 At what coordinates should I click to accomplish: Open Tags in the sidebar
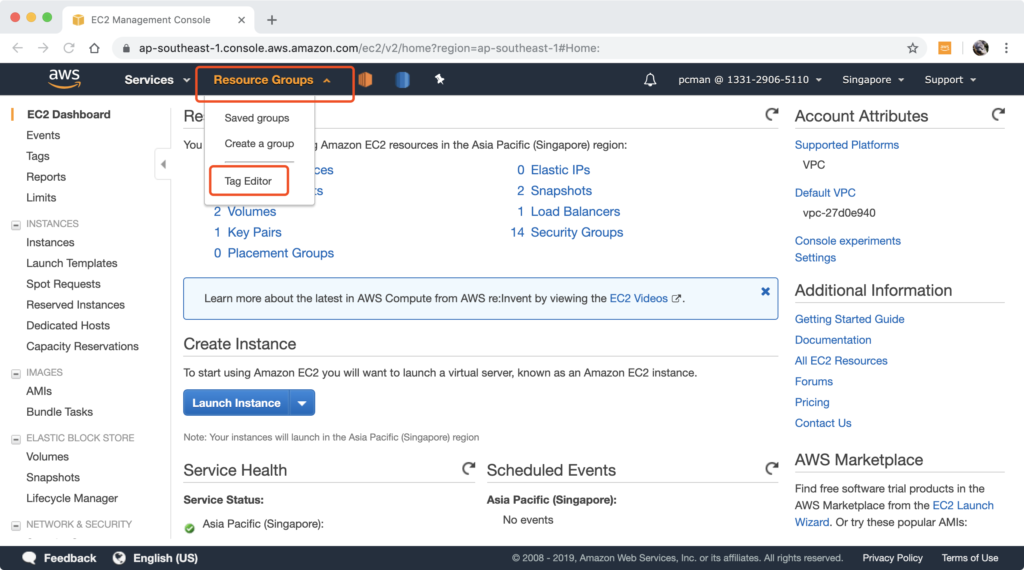point(38,156)
